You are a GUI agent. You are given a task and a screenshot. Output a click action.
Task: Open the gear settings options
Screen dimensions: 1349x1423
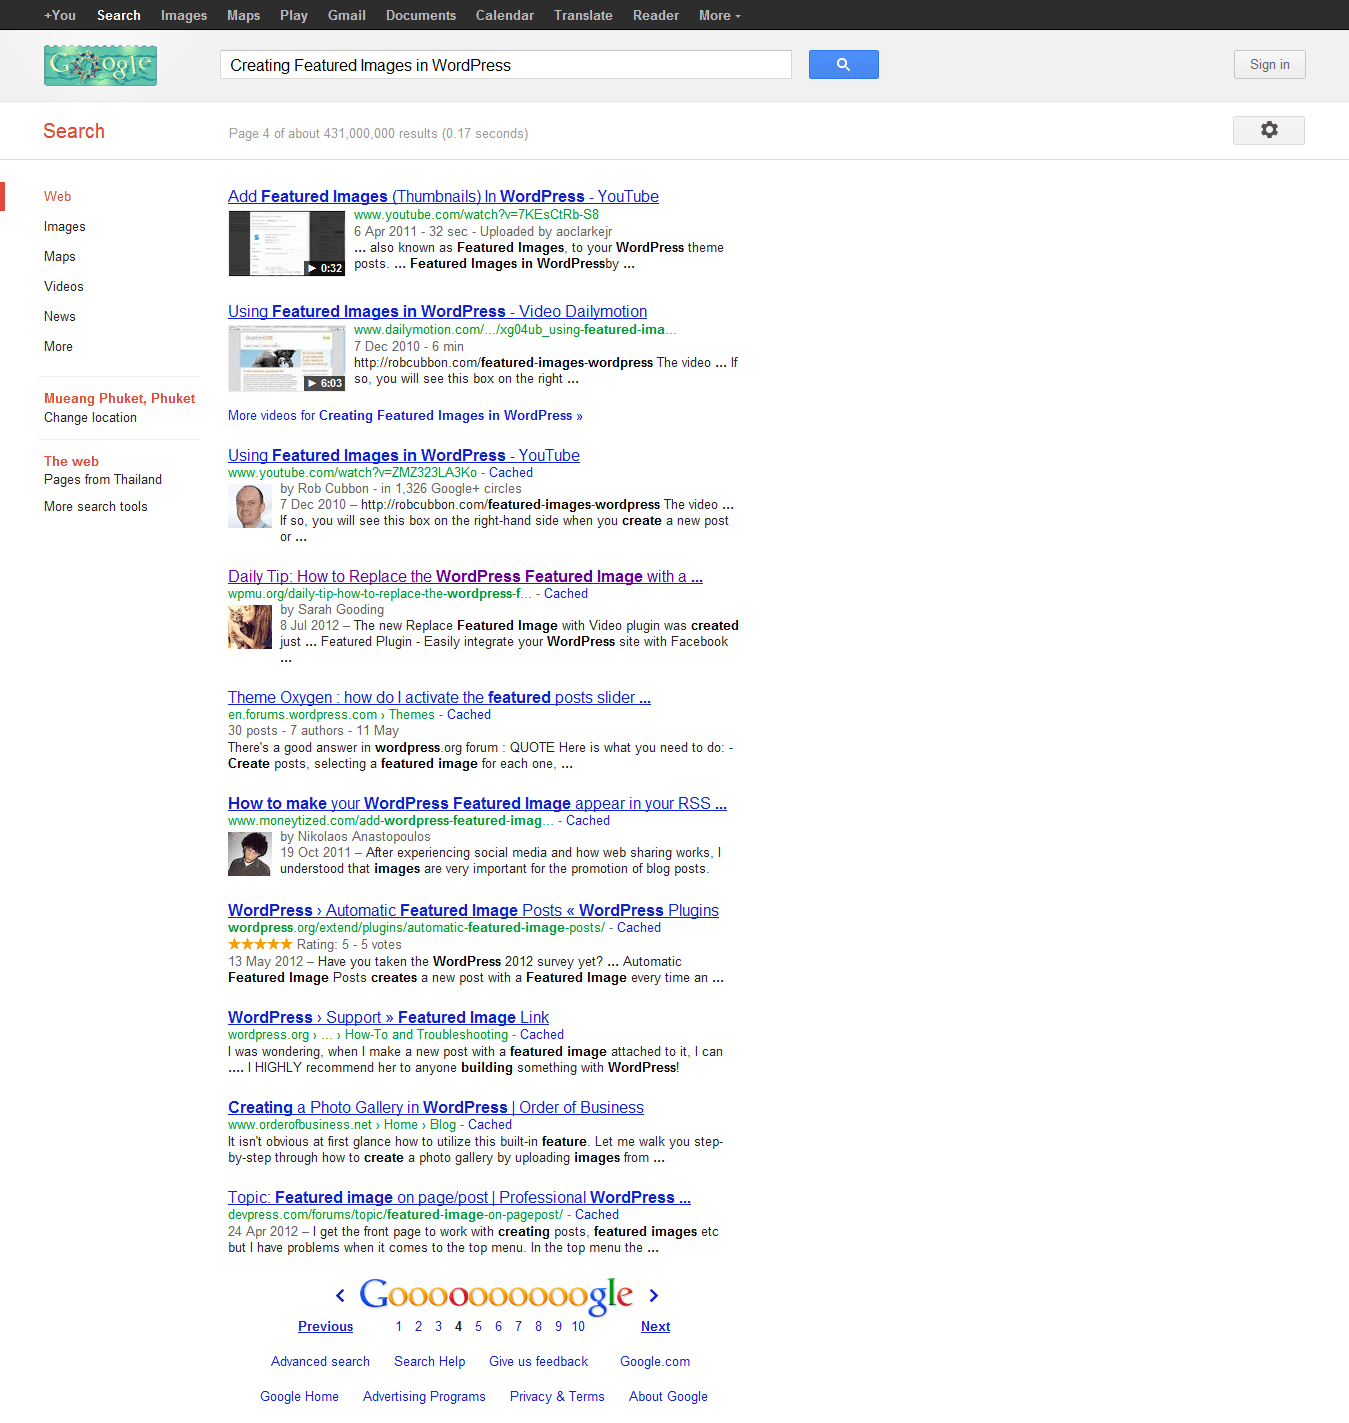(1269, 130)
